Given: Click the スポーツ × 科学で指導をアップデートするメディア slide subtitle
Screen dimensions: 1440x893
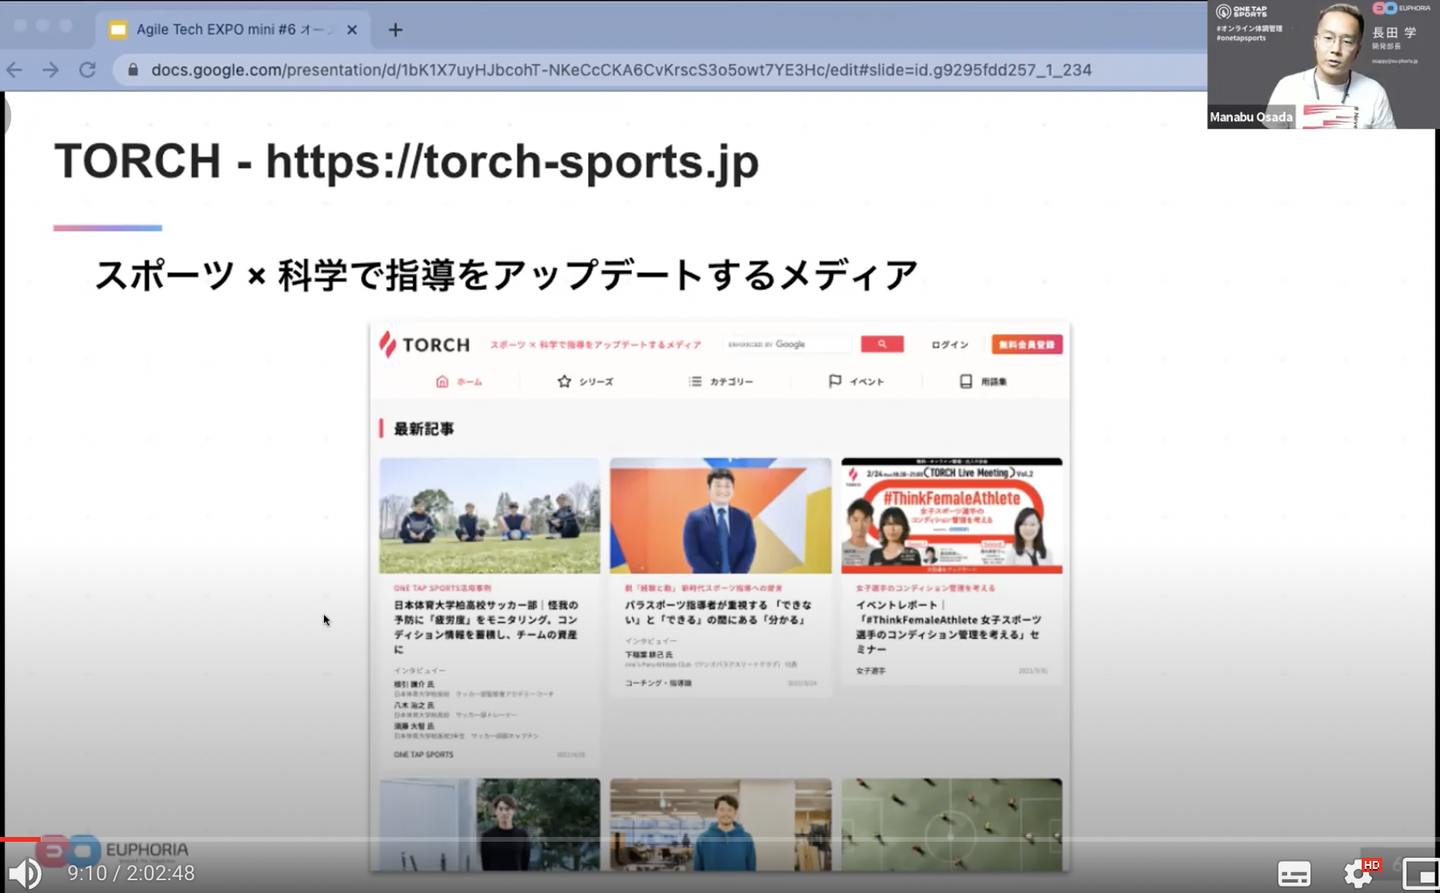Looking at the screenshot, I should point(506,274).
